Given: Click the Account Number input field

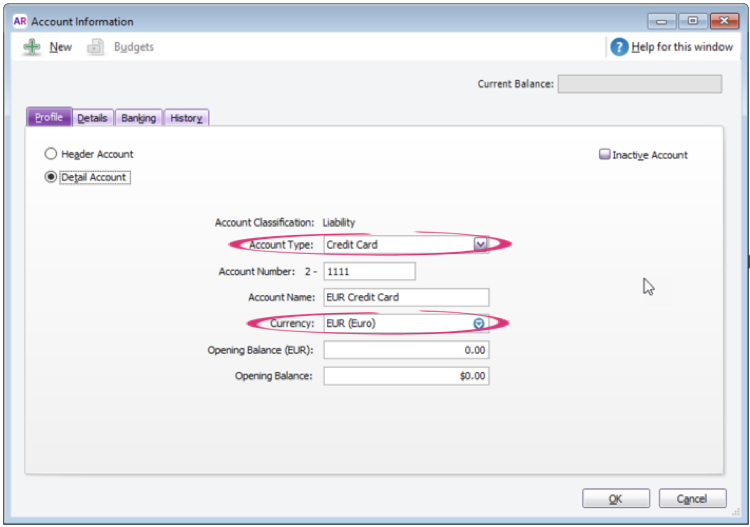Looking at the screenshot, I should tap(368, 271).
